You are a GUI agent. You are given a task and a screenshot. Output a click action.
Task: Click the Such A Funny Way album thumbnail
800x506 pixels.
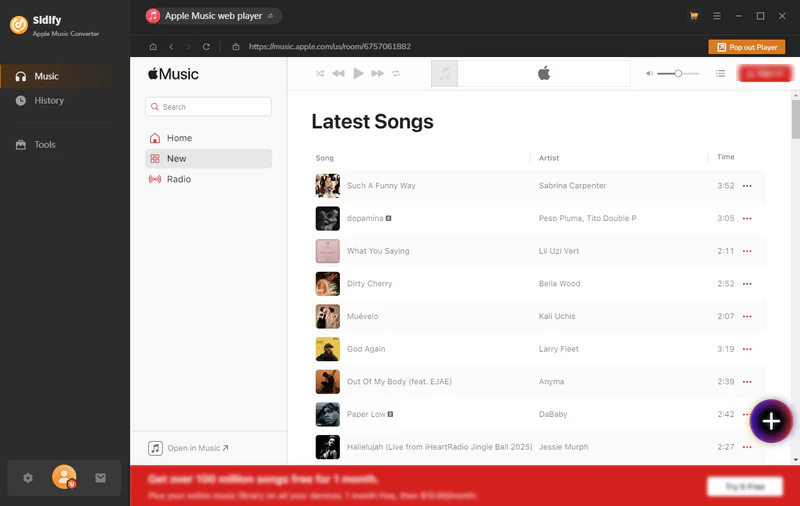[328, 186]
